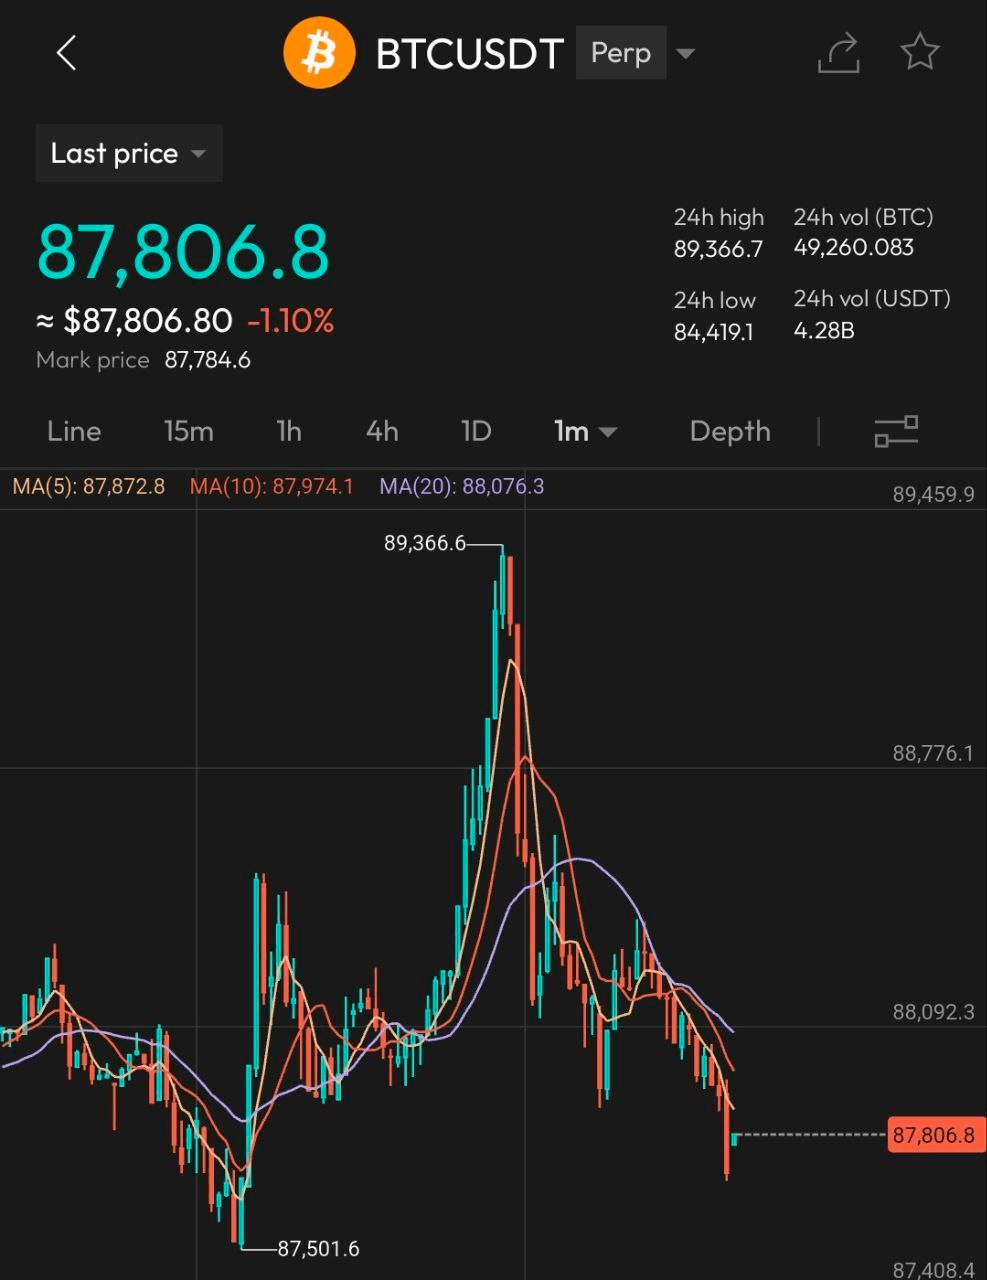
Task: Tap the 88,092.3 price axis label
Action: tap(933, 1012)
